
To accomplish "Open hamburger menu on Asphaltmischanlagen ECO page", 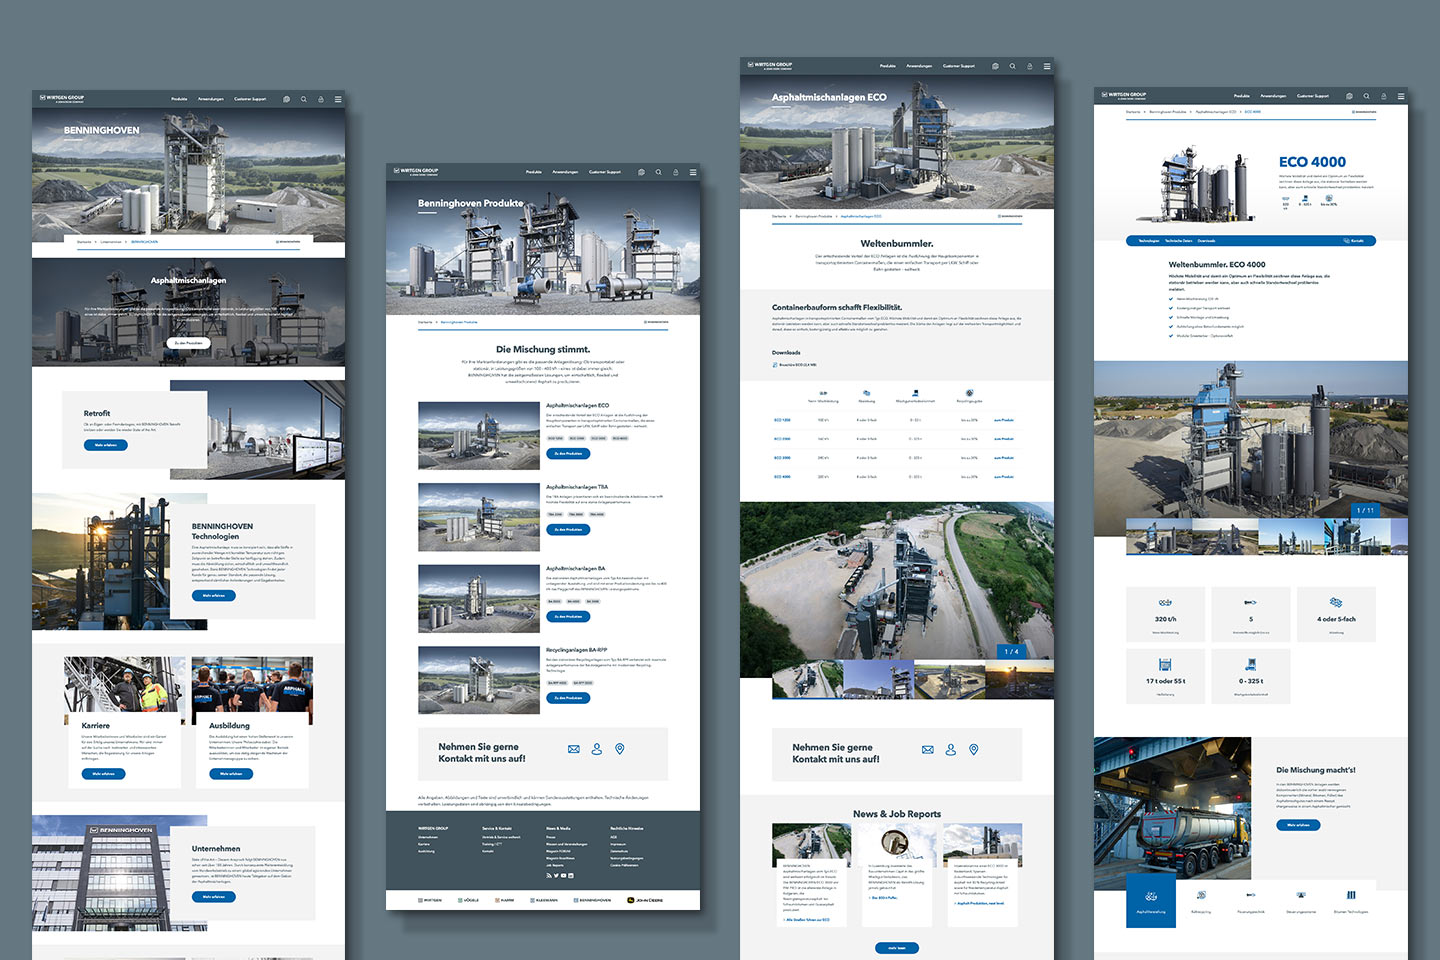I will (1047, 66).
